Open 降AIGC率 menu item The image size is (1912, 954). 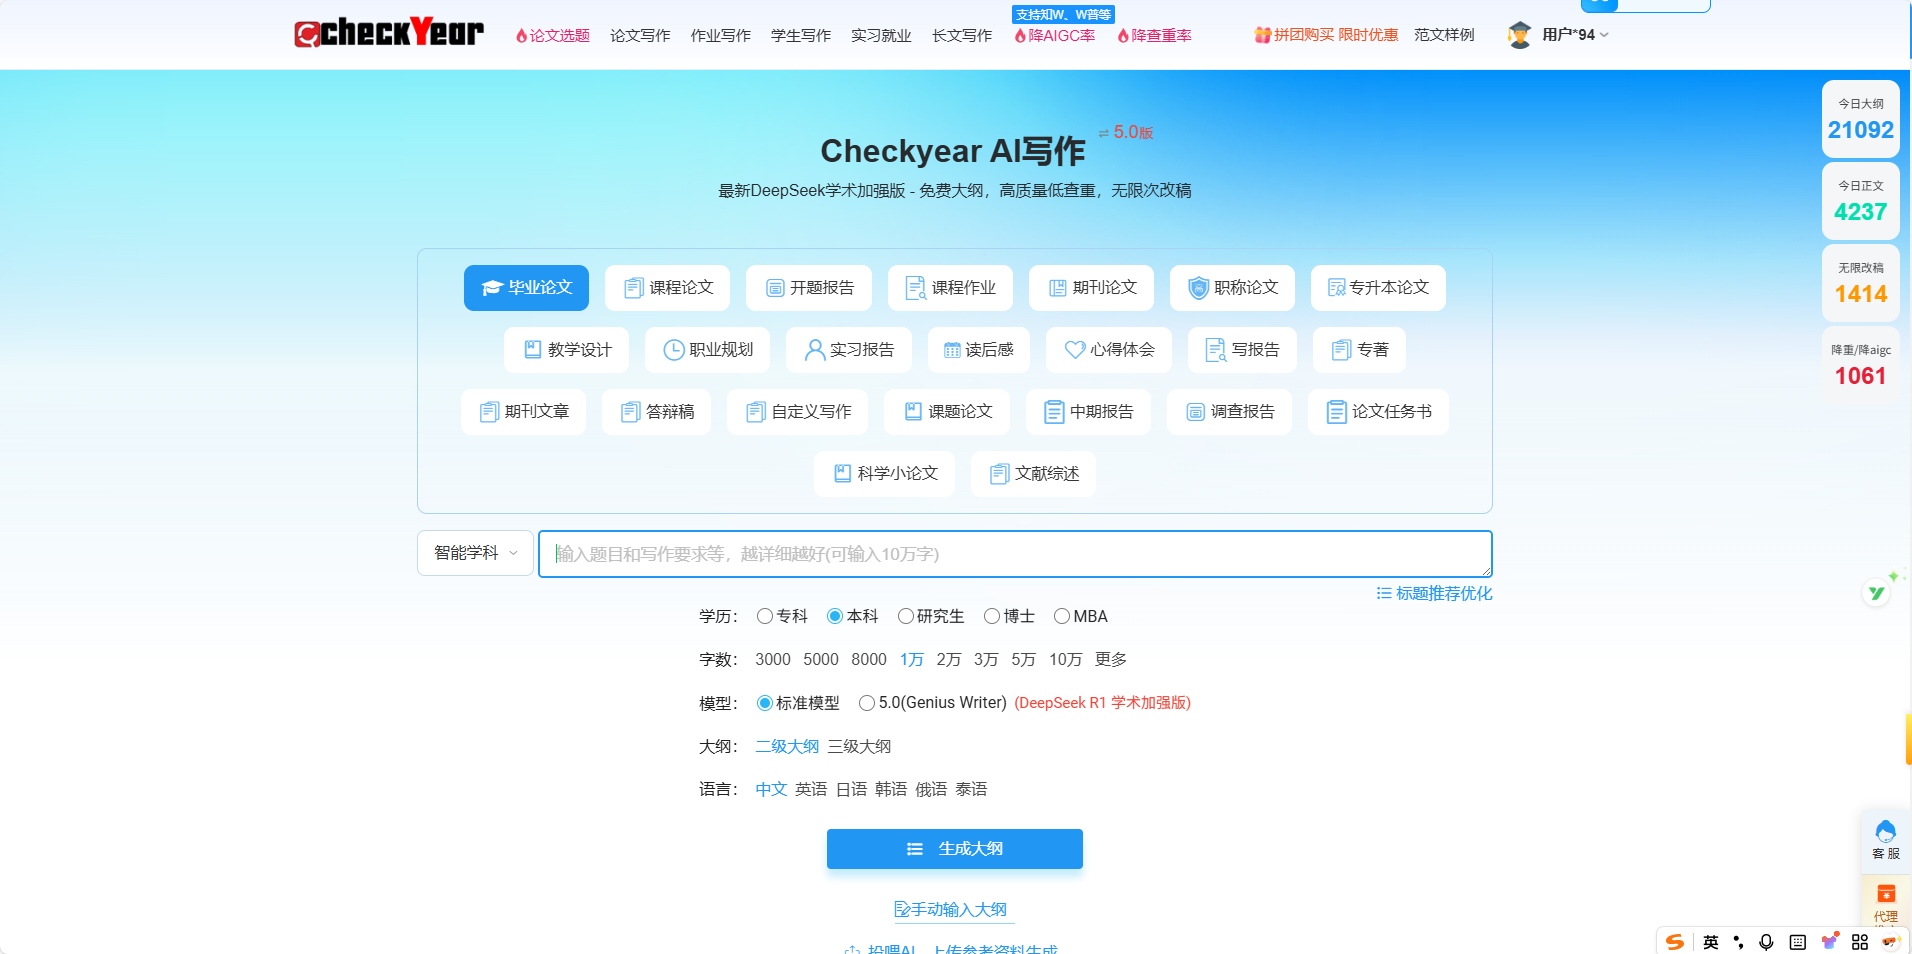pos(1055,35)
